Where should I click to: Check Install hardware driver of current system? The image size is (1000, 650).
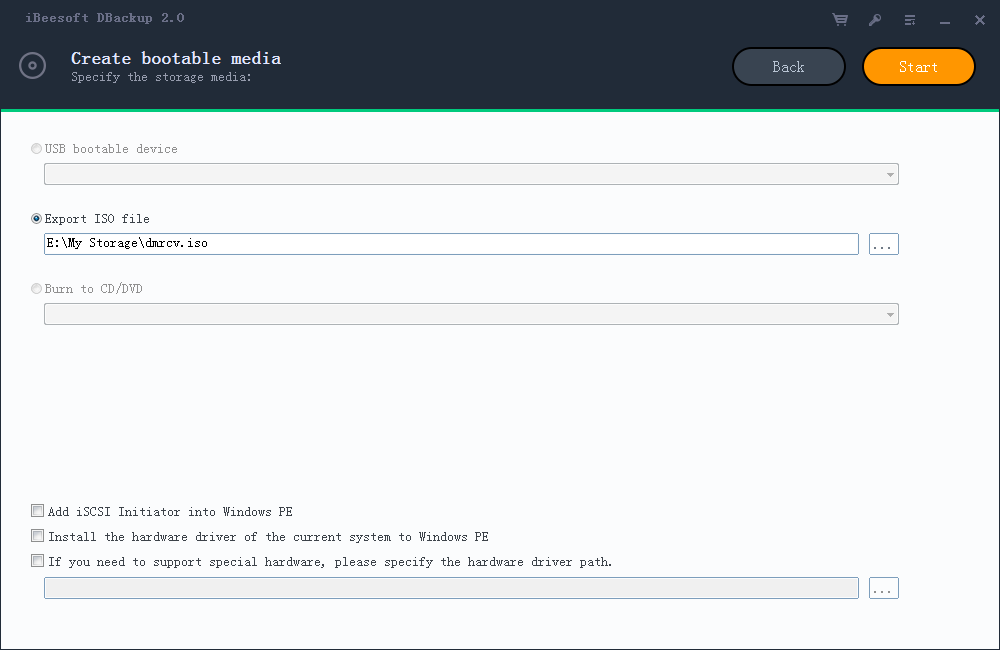38,536
